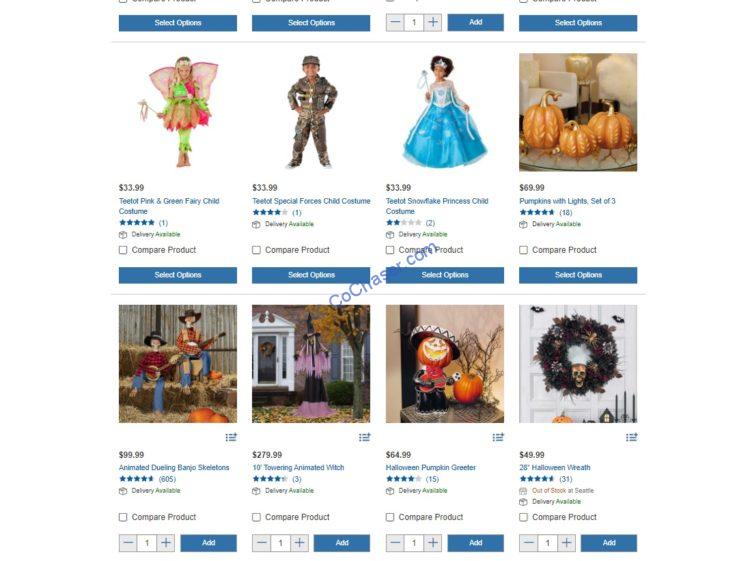Open Halloween Pumpkin Greeter product link
Image resolution: width=750 pixels, height=561 pixels.
tap(430, 467)
